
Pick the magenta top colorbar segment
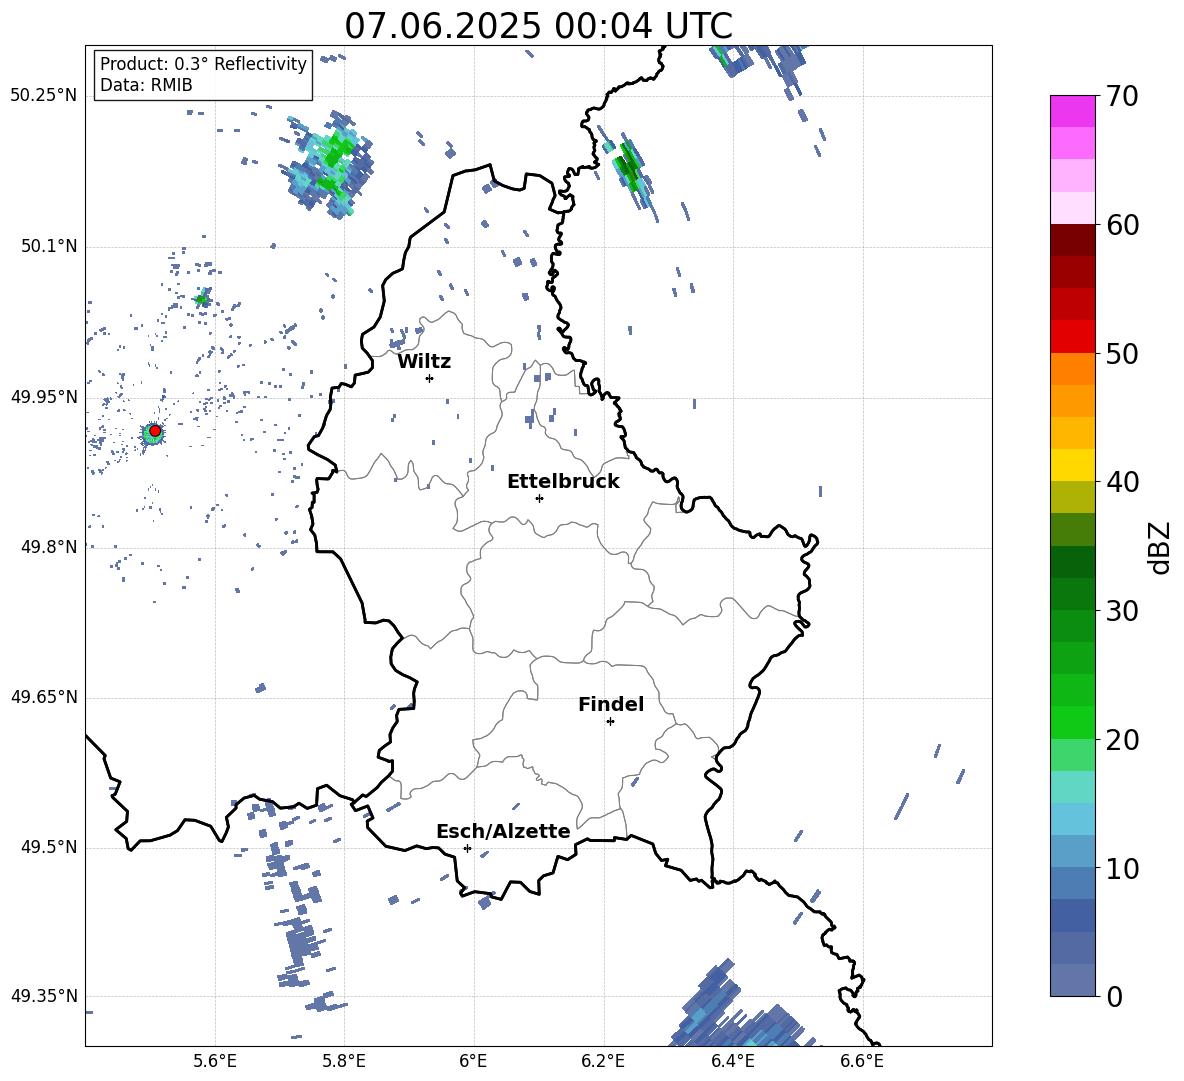pyautogui.click(x=1072, y=111)
